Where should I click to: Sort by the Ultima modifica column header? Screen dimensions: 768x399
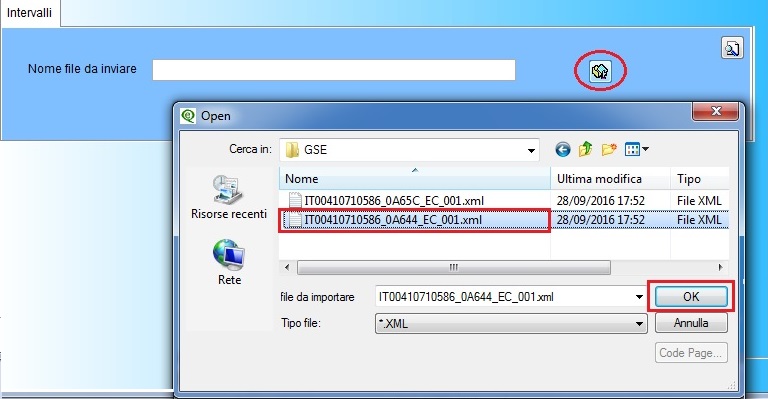click(x=610, y=179)
